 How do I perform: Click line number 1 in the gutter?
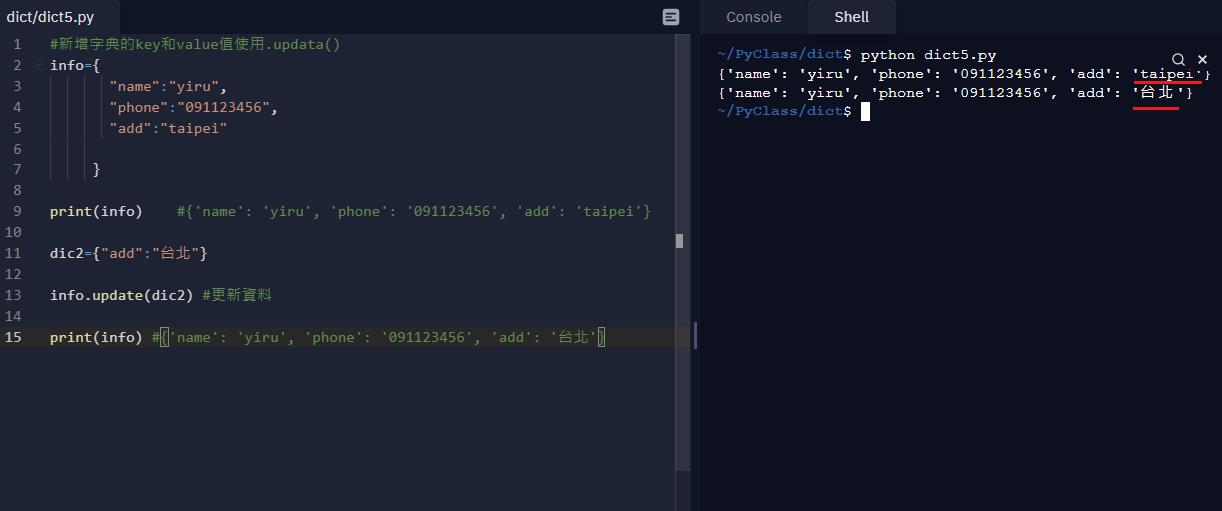tap(17, 44)
